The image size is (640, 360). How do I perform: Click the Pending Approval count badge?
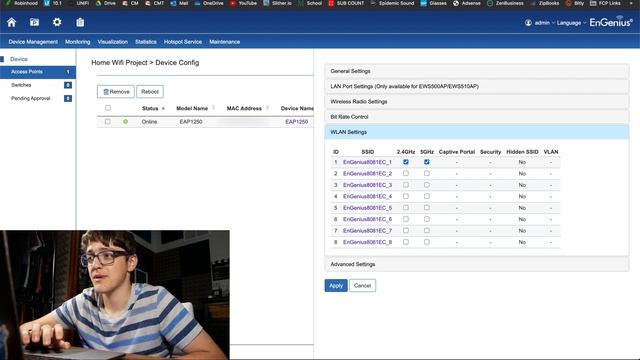(68, 98)
